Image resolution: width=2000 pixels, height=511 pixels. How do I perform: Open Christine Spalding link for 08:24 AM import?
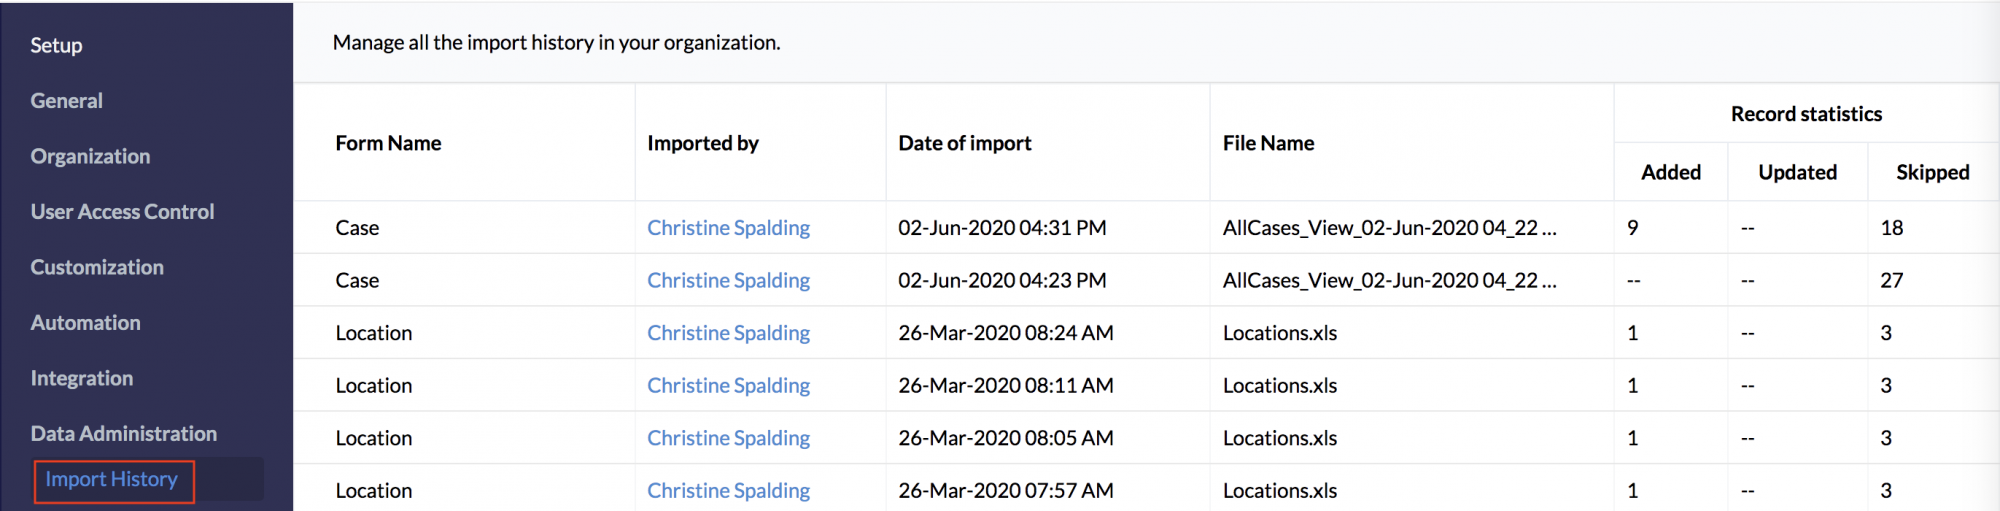pos(728,333)
